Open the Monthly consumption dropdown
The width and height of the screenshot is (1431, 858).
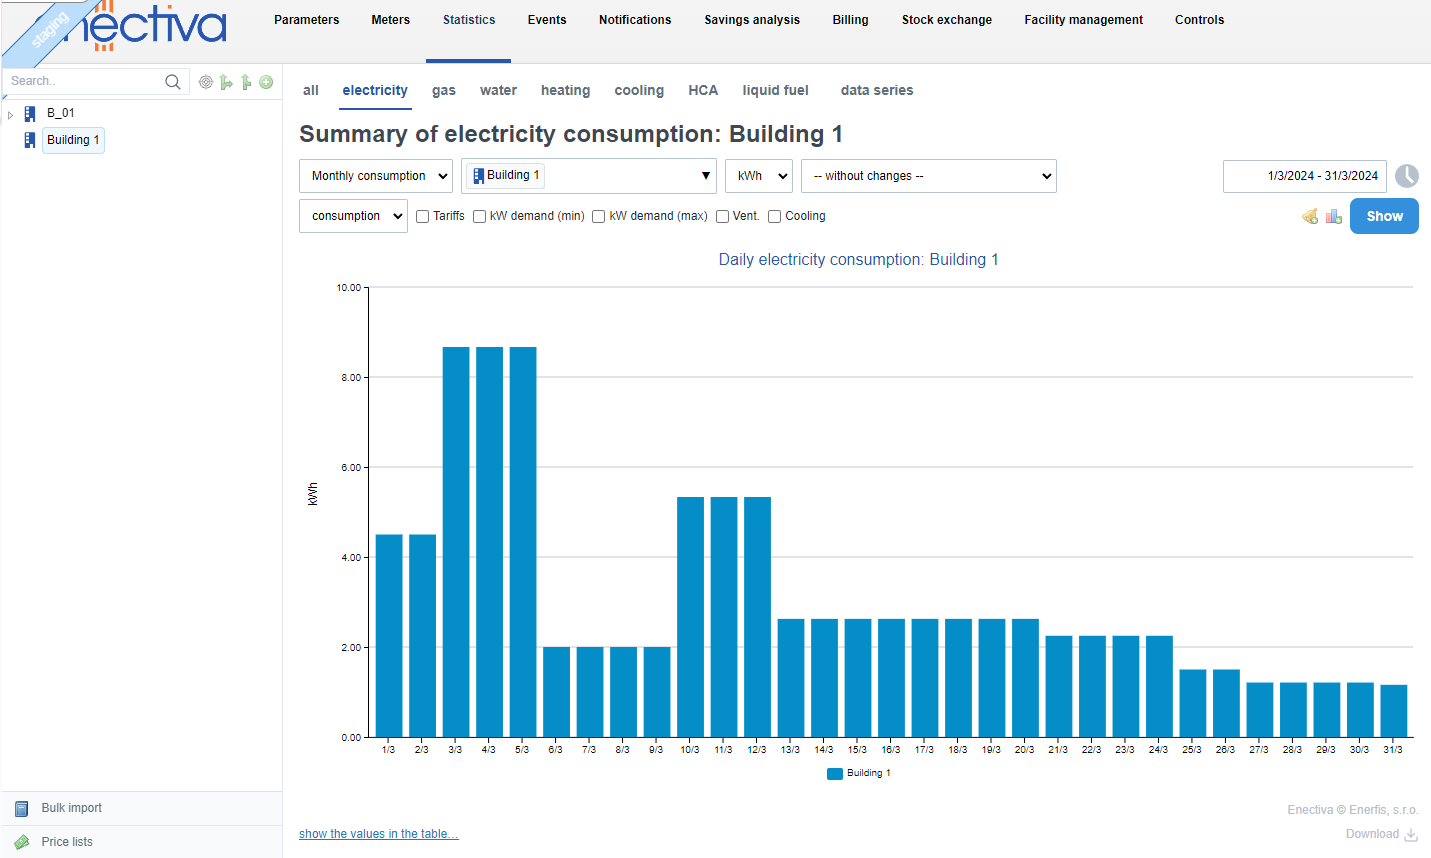(375, 176)
